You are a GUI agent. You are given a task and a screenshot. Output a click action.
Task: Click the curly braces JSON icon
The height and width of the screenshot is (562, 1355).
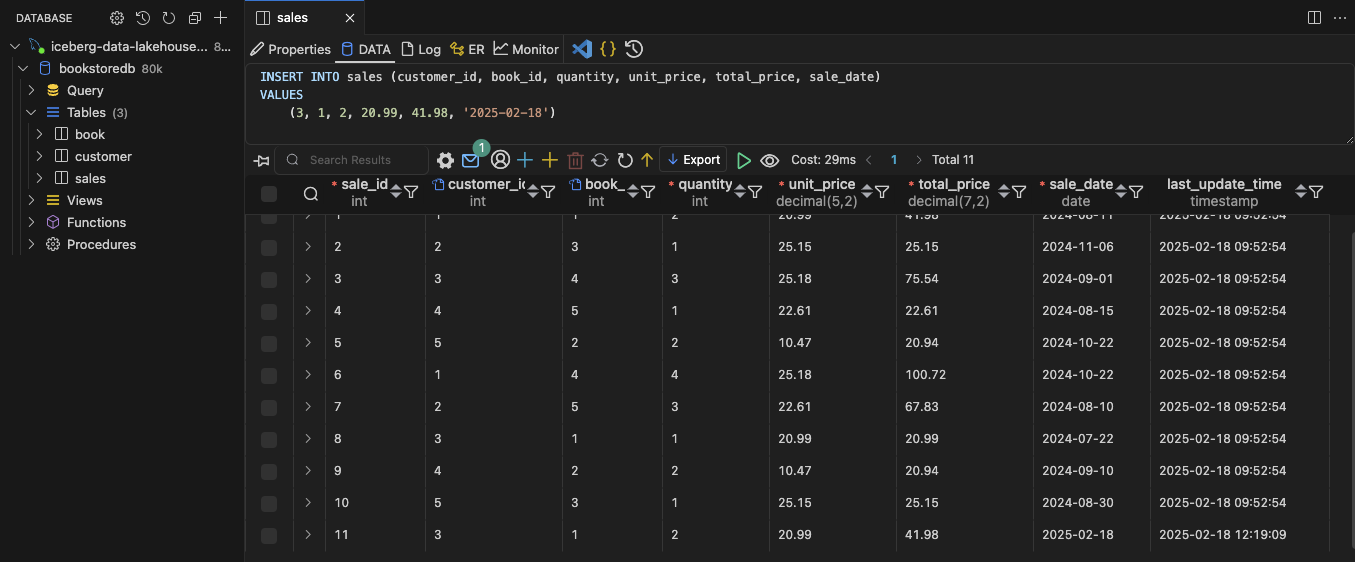608,49
